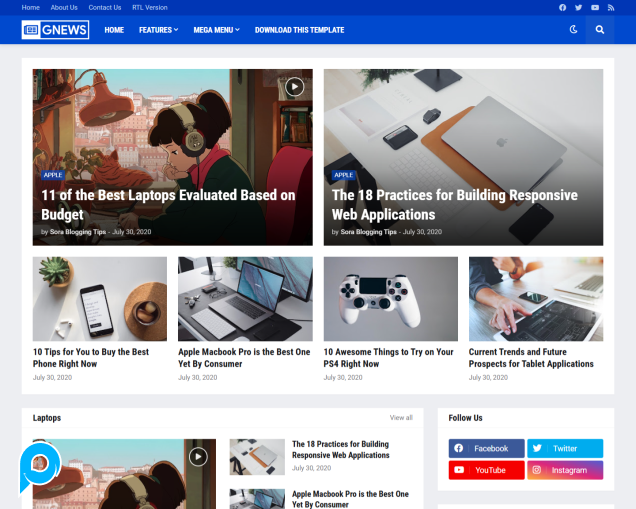Click the GNEWS site logo
636x509 pixels.
click(55, 30)
